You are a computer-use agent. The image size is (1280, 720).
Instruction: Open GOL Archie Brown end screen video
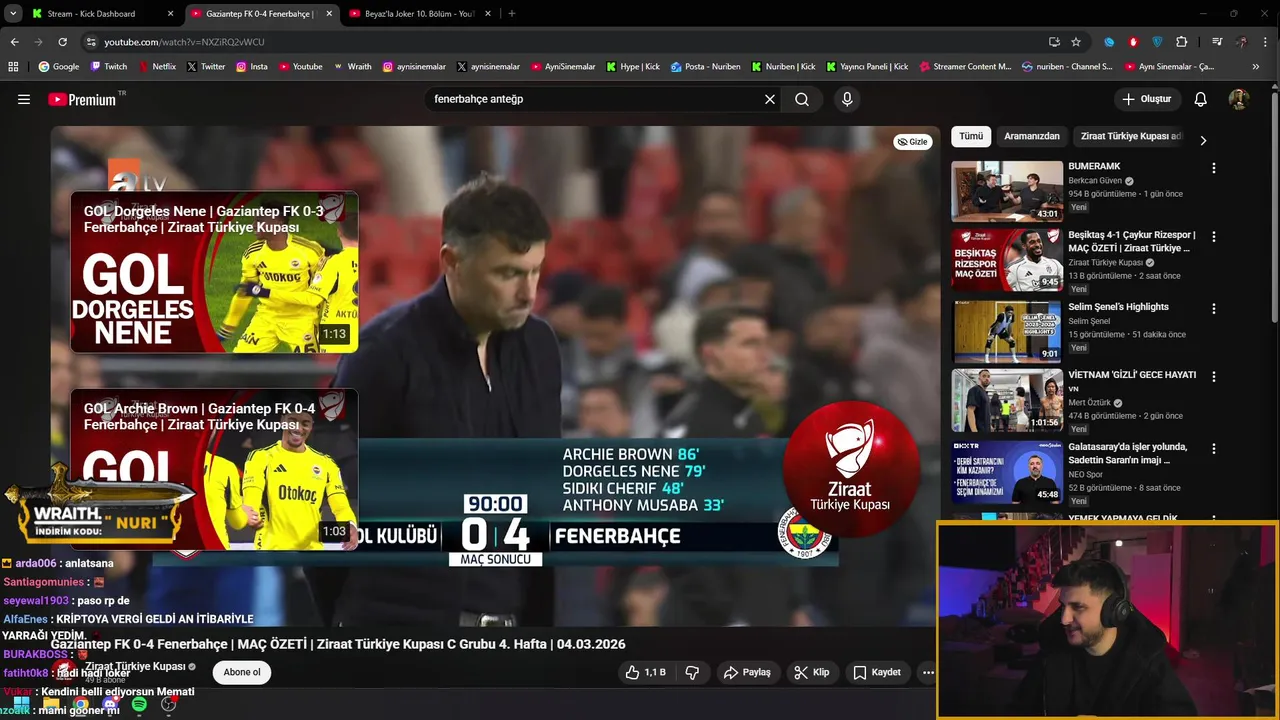[214, 468]
